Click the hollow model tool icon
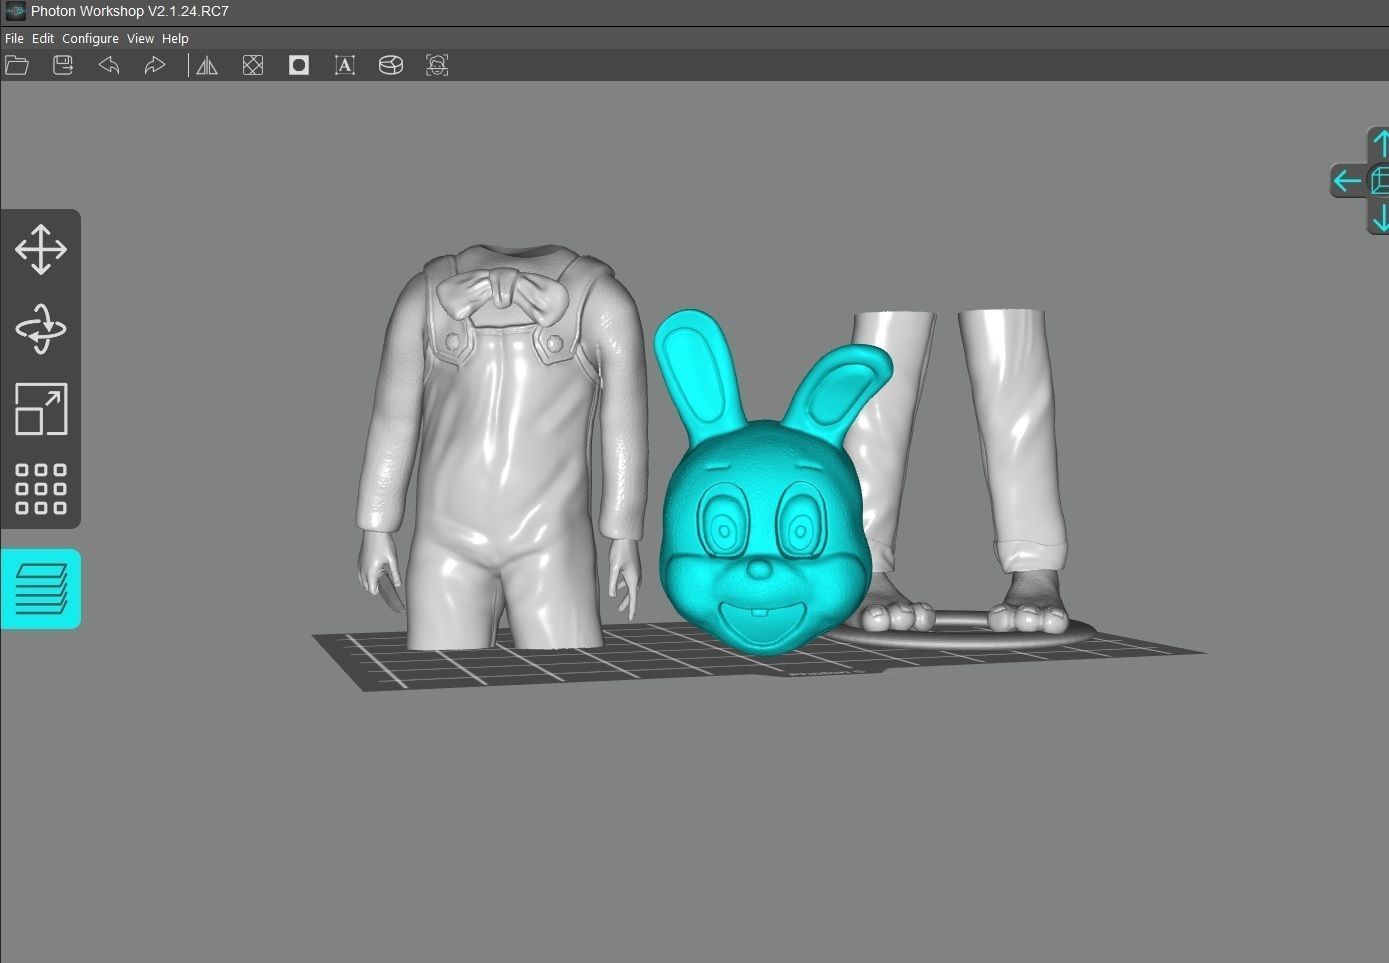Image resolution: width=1389 pixels, height=963 pixels. tap(253, 65)
